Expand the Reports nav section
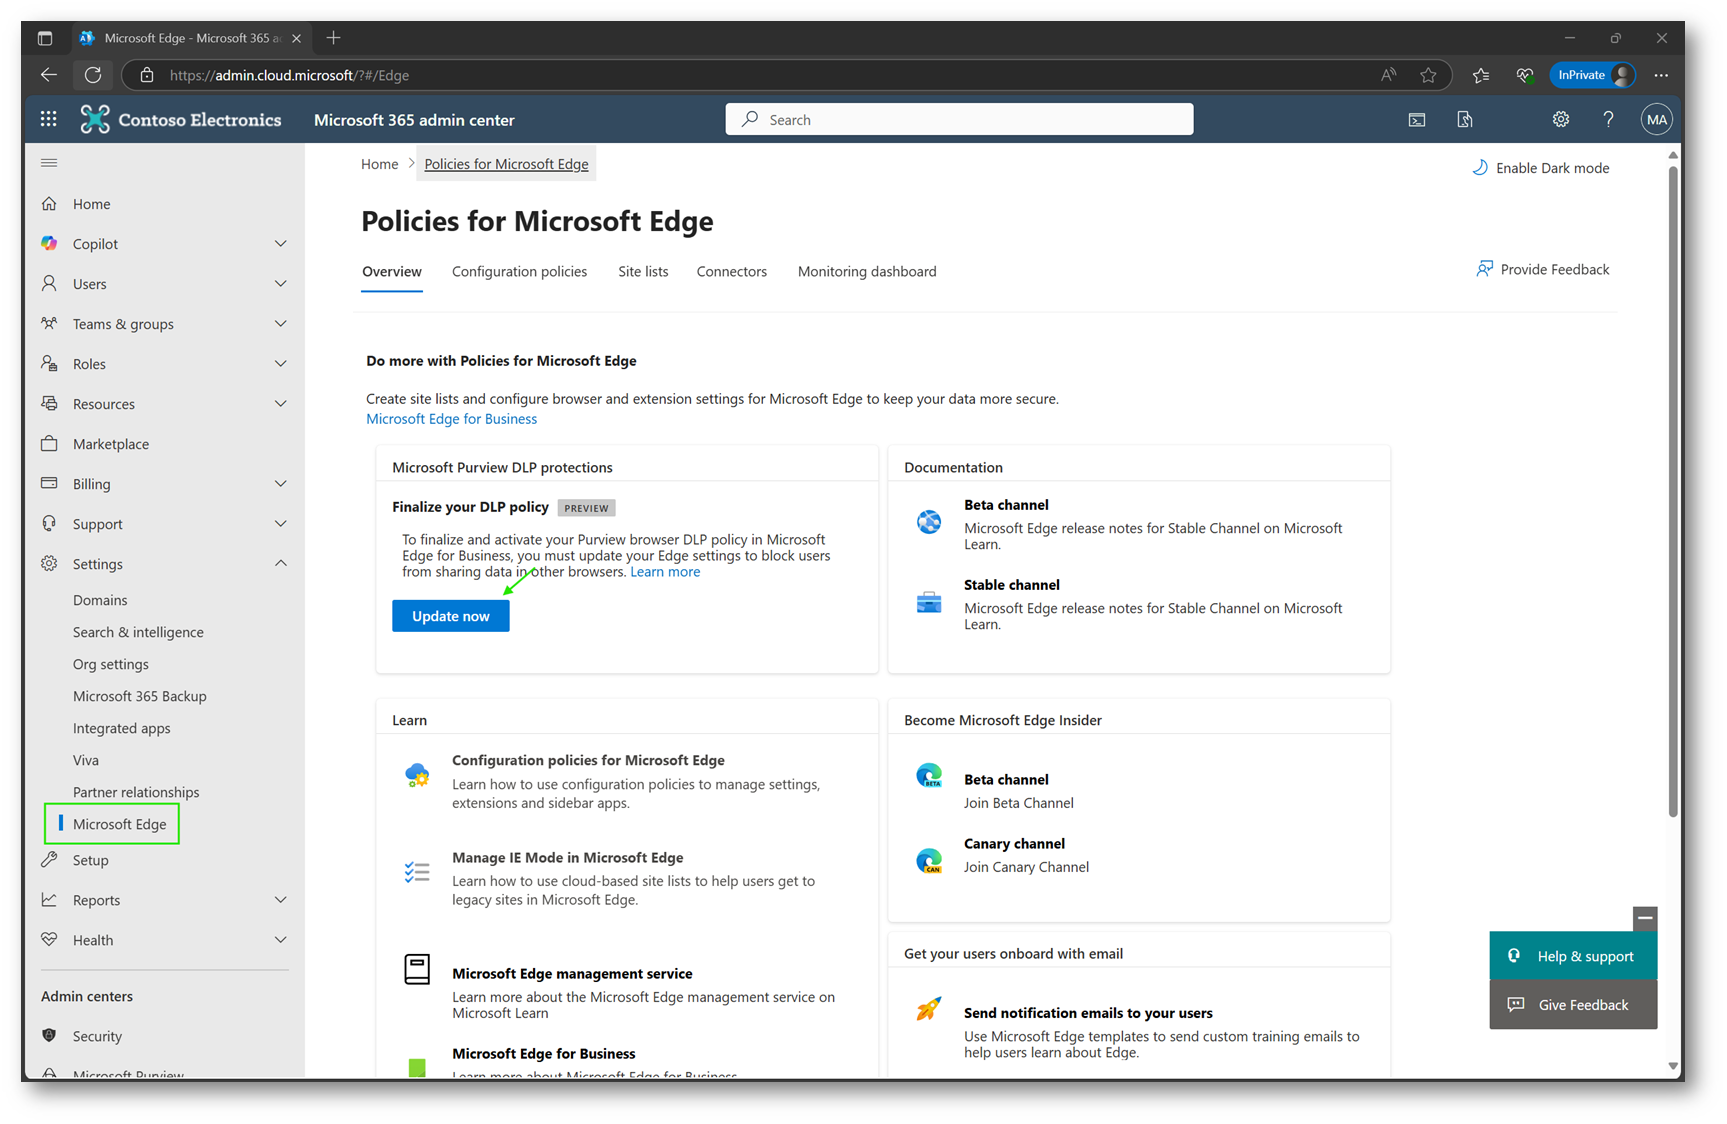 (281, 900)
